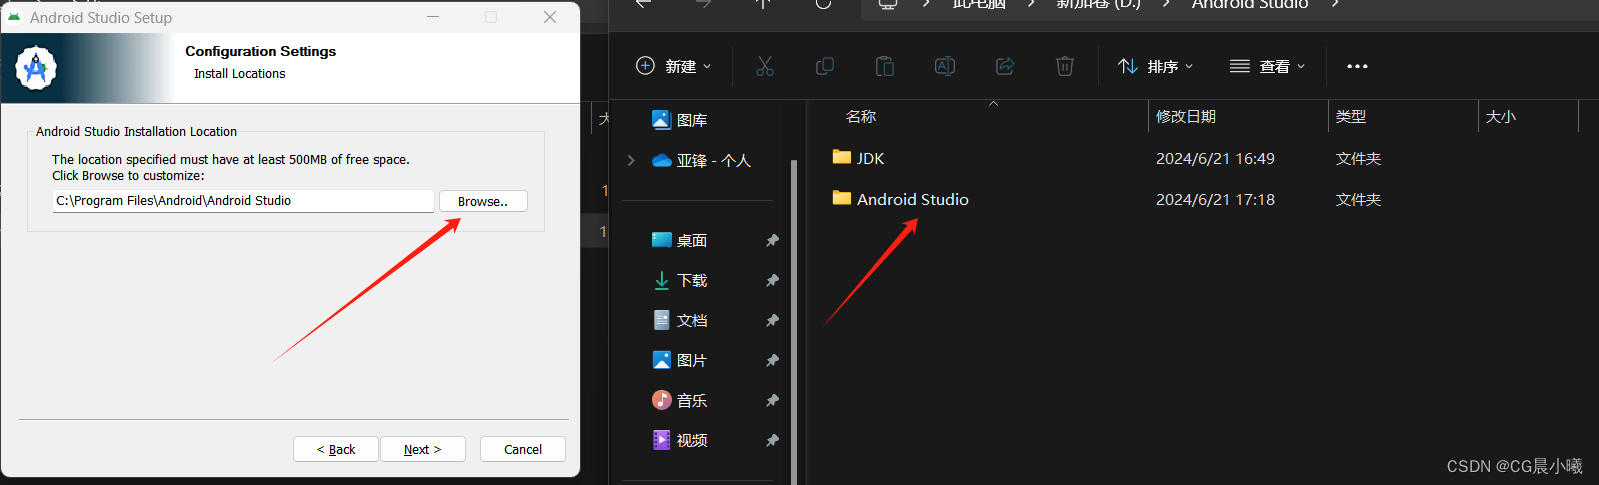Click the pin icon beside 桌面
Image resolution: width=1599 pixels, height=485 pixels.
(772, 240)
